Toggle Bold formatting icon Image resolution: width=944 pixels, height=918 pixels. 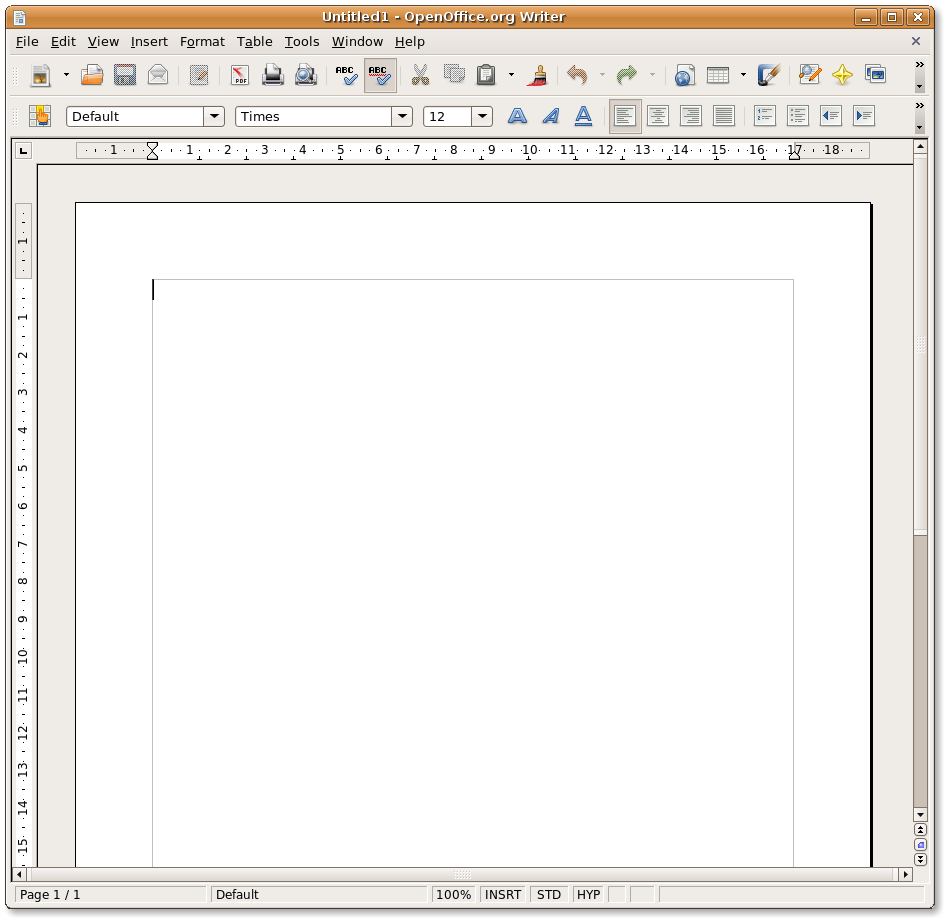pos(517,116)
